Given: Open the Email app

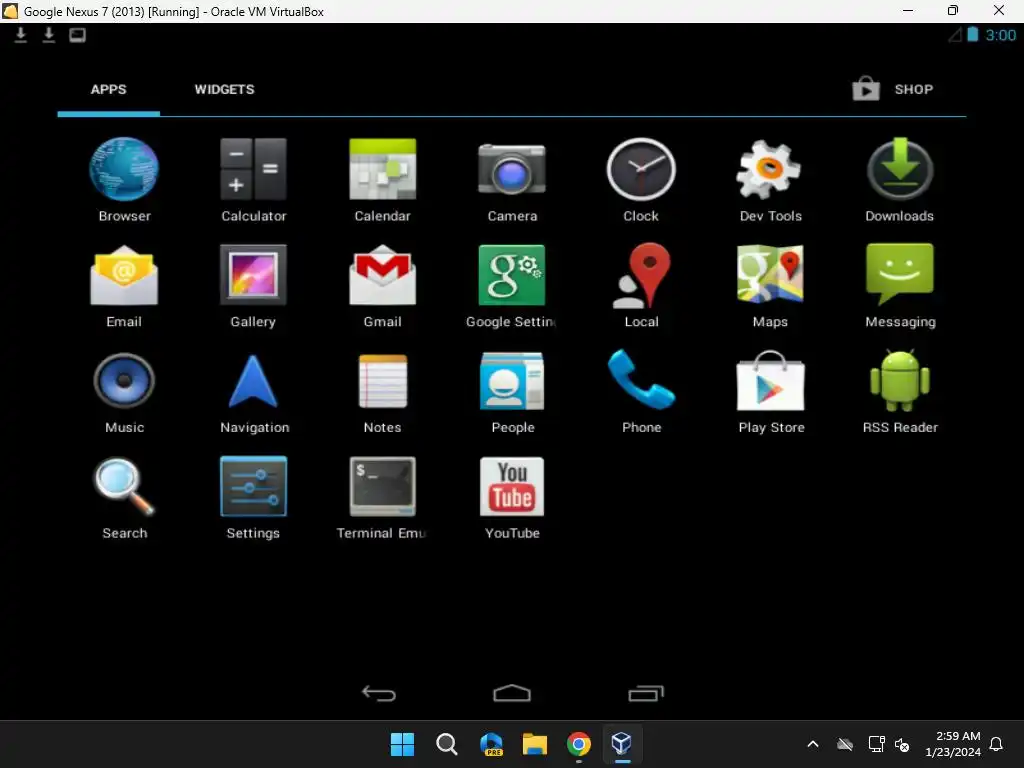Looking at the screenshot, I should coord(124,286).
